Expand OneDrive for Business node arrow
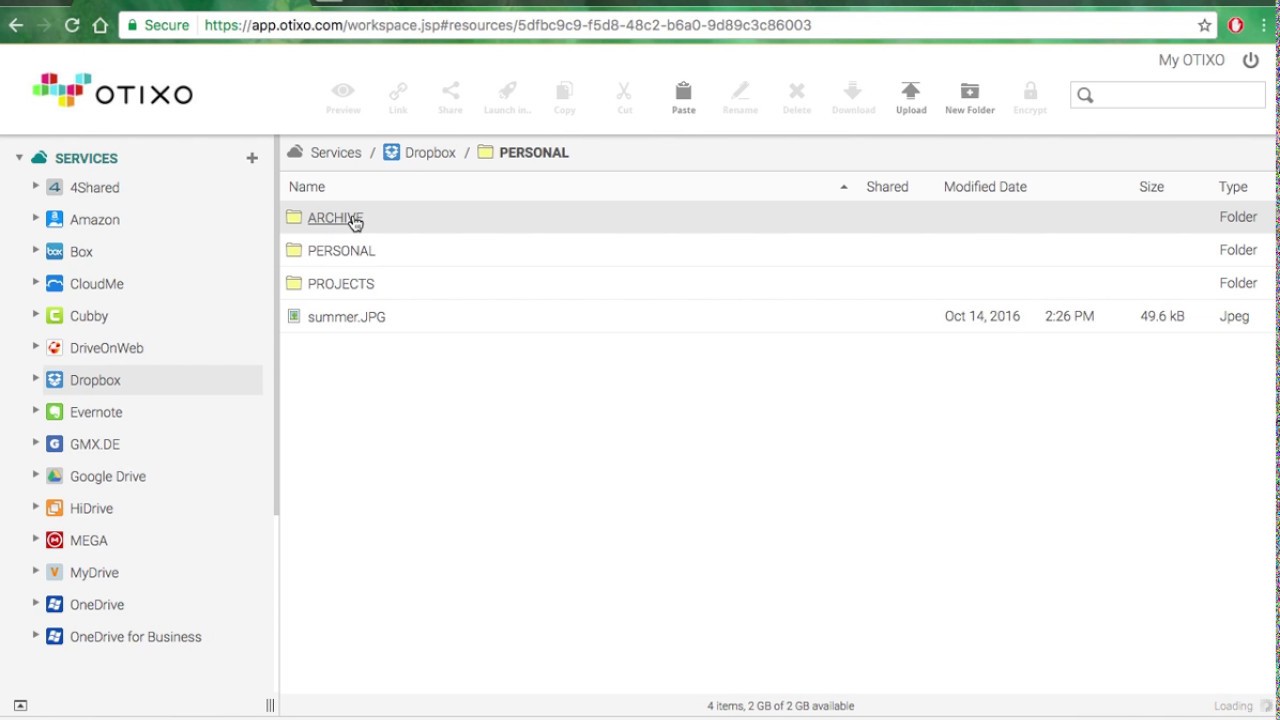This screenshot has width=1280, height=720. [x=35, y=635]
